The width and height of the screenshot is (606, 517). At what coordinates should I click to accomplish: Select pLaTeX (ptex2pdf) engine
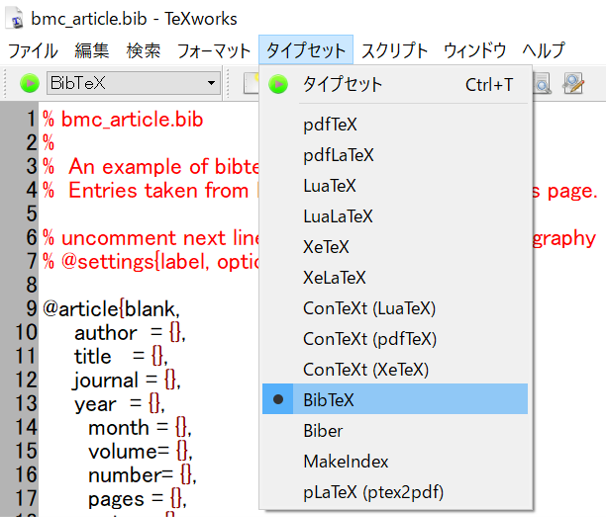click(x=395, y=492)
